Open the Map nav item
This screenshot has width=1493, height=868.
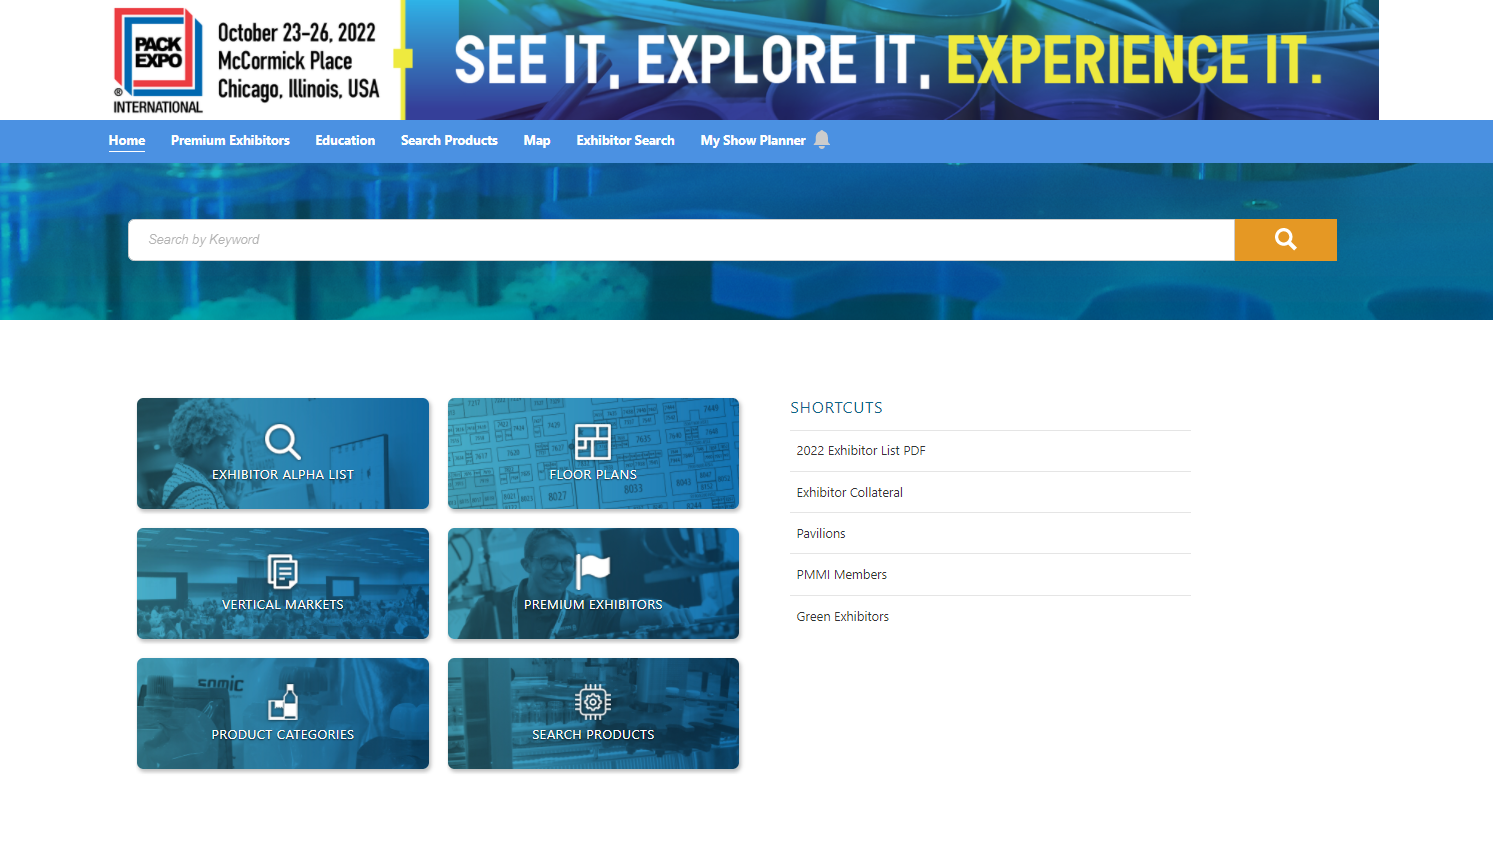pos(537,140)
